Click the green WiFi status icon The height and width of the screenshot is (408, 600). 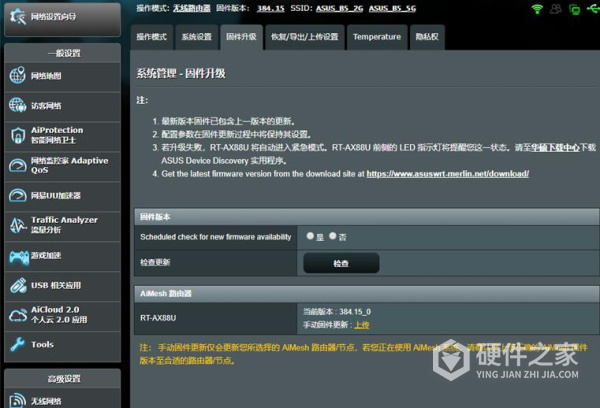click(x=537, y=9)
